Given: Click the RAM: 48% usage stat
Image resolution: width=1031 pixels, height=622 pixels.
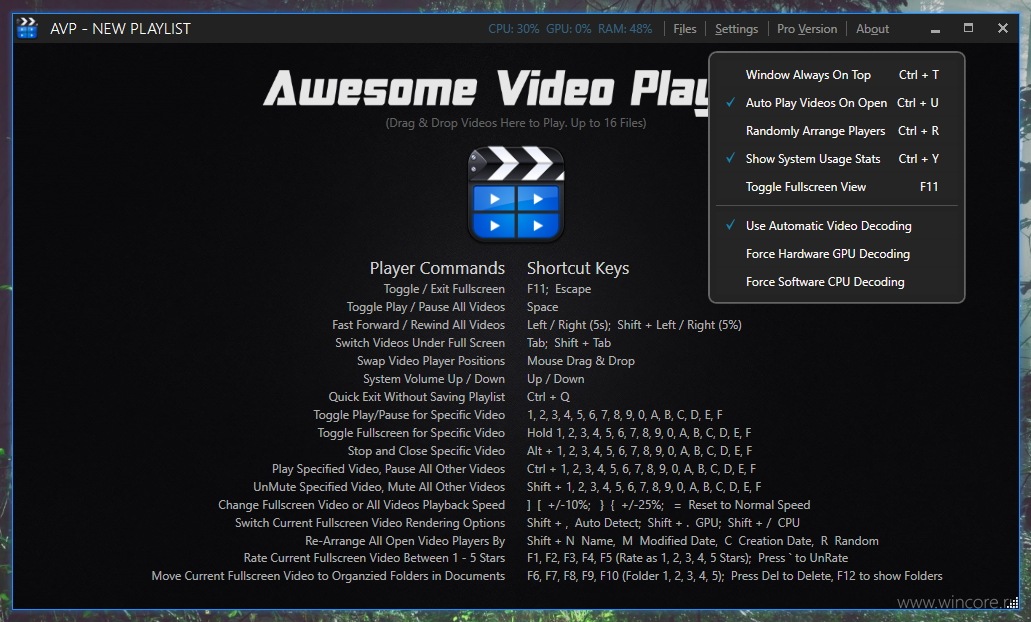Looking at the screenshot, I should pos(625,29).
